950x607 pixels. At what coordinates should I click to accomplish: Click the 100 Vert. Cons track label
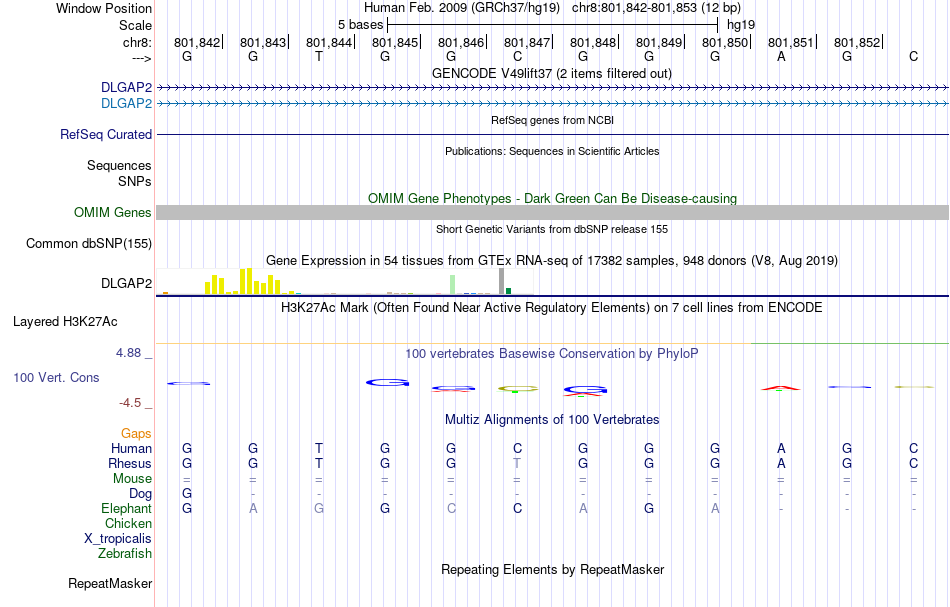click(x=56, y=377)
